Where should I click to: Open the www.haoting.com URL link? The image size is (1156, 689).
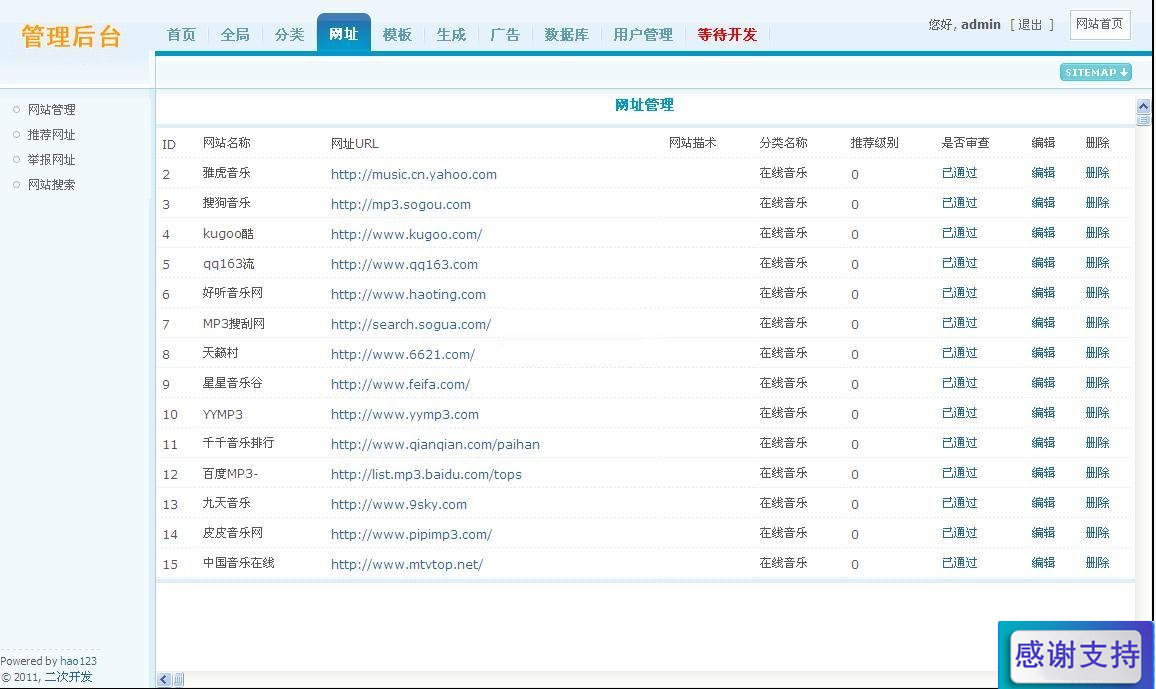(x=408, y=295)
